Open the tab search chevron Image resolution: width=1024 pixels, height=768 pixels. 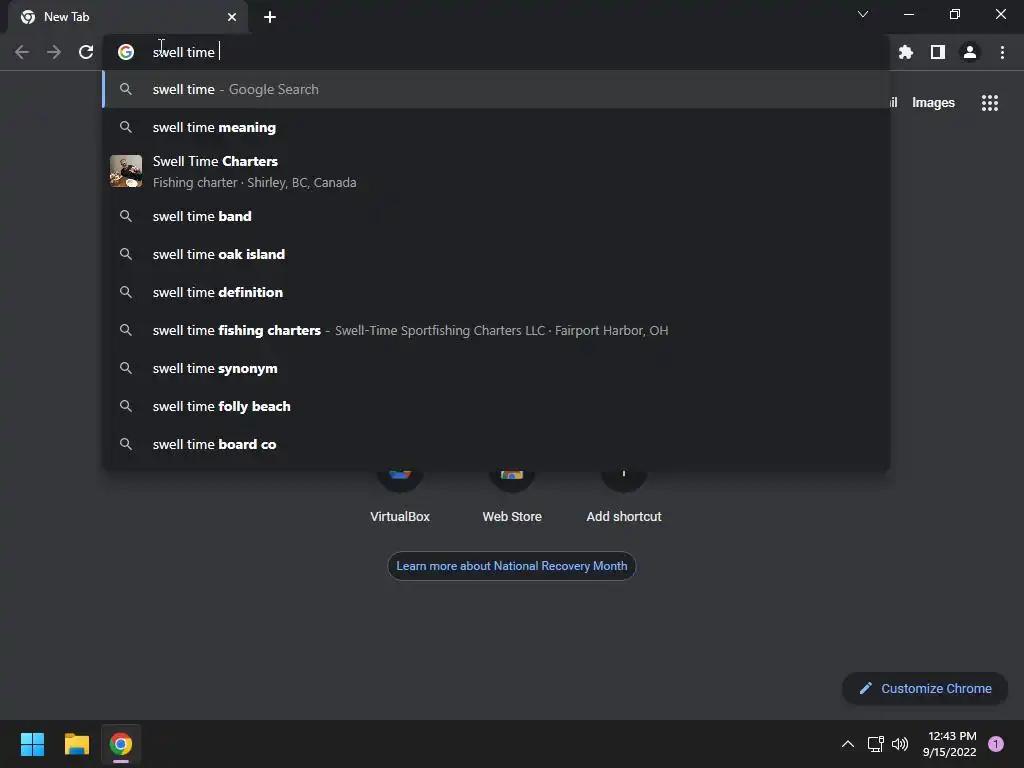click(x=863, y=14)
